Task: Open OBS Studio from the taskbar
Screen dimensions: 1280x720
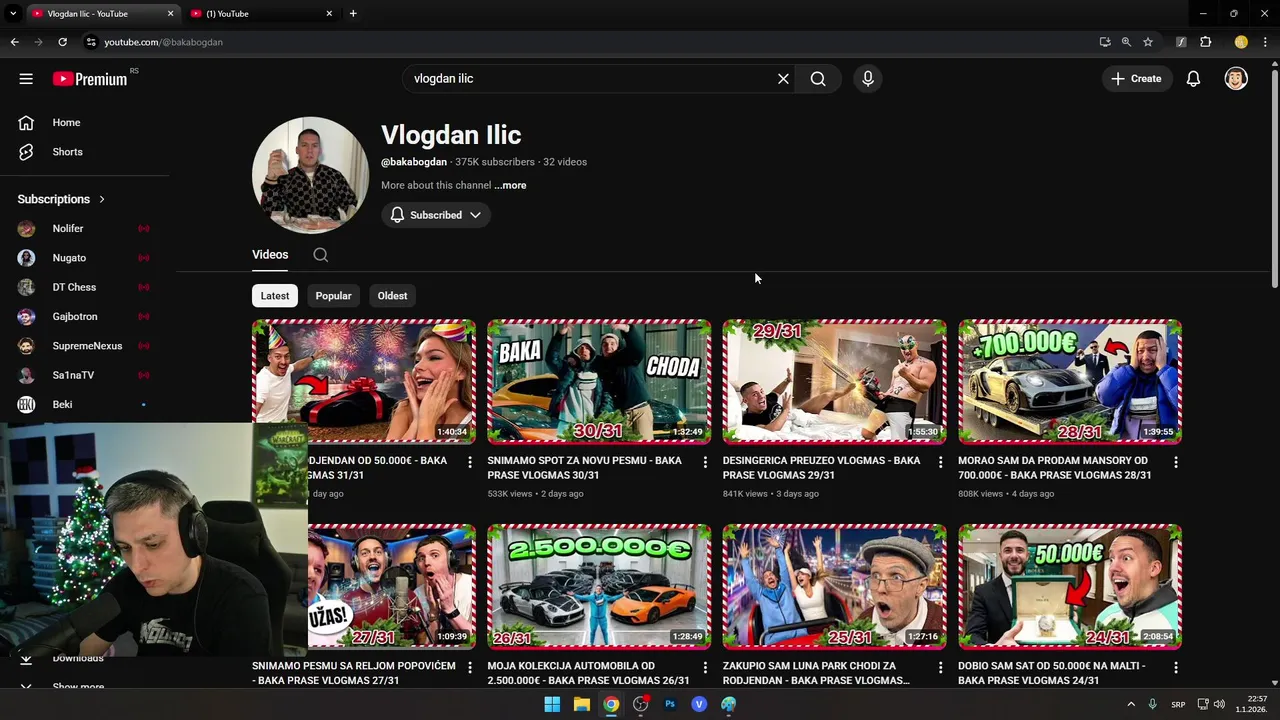Action: [640, 704]
